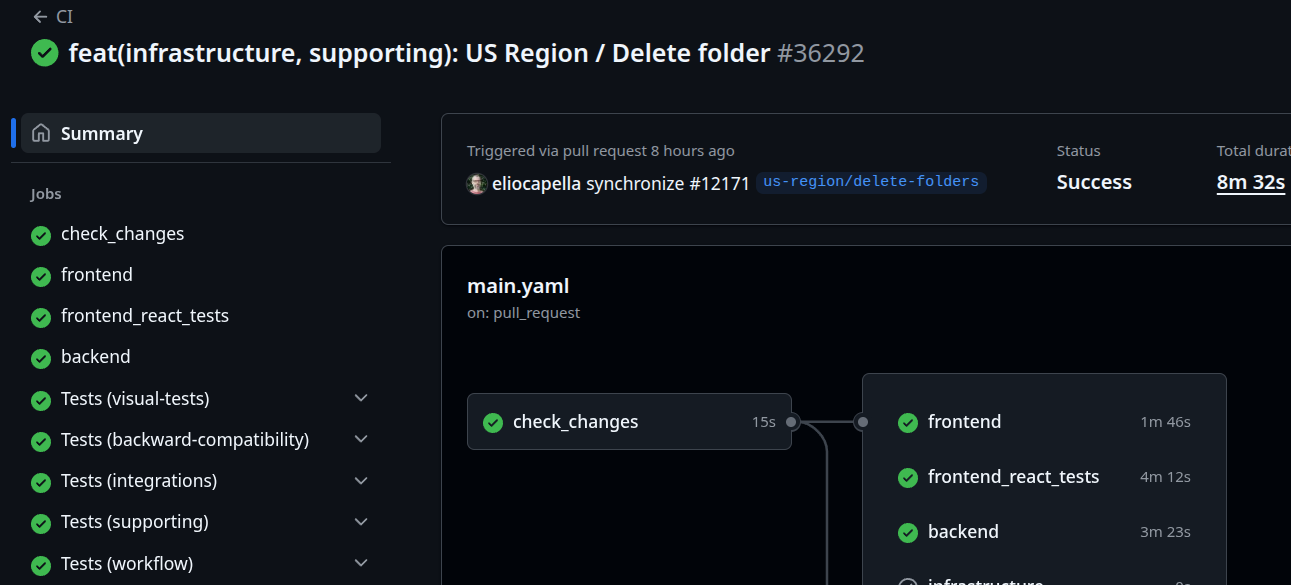Click the Summary home icon
1291x585 pixels.
pyautogui.click(x=41, y=133)
